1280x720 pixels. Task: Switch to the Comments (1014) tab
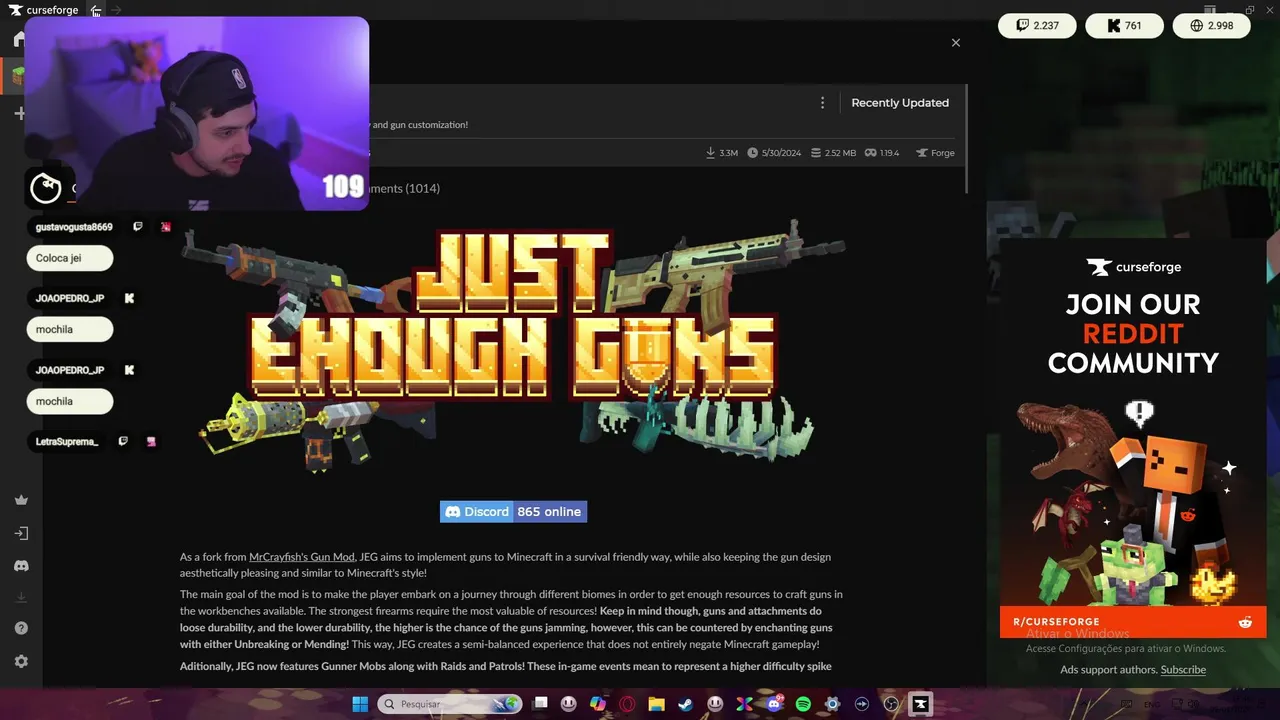pos(404,188)
